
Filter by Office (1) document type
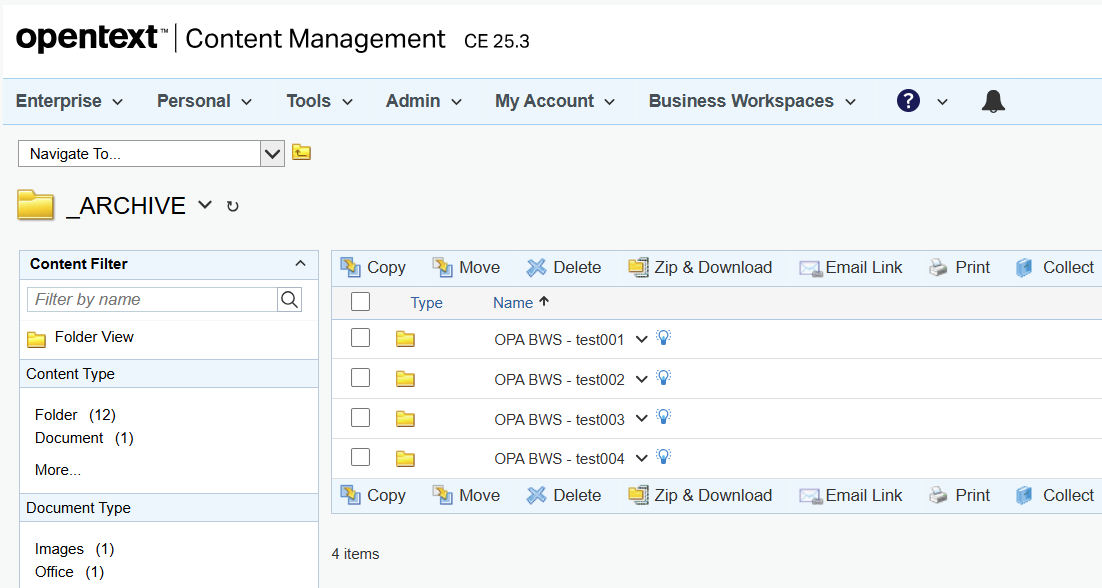[x=70, y=572]
